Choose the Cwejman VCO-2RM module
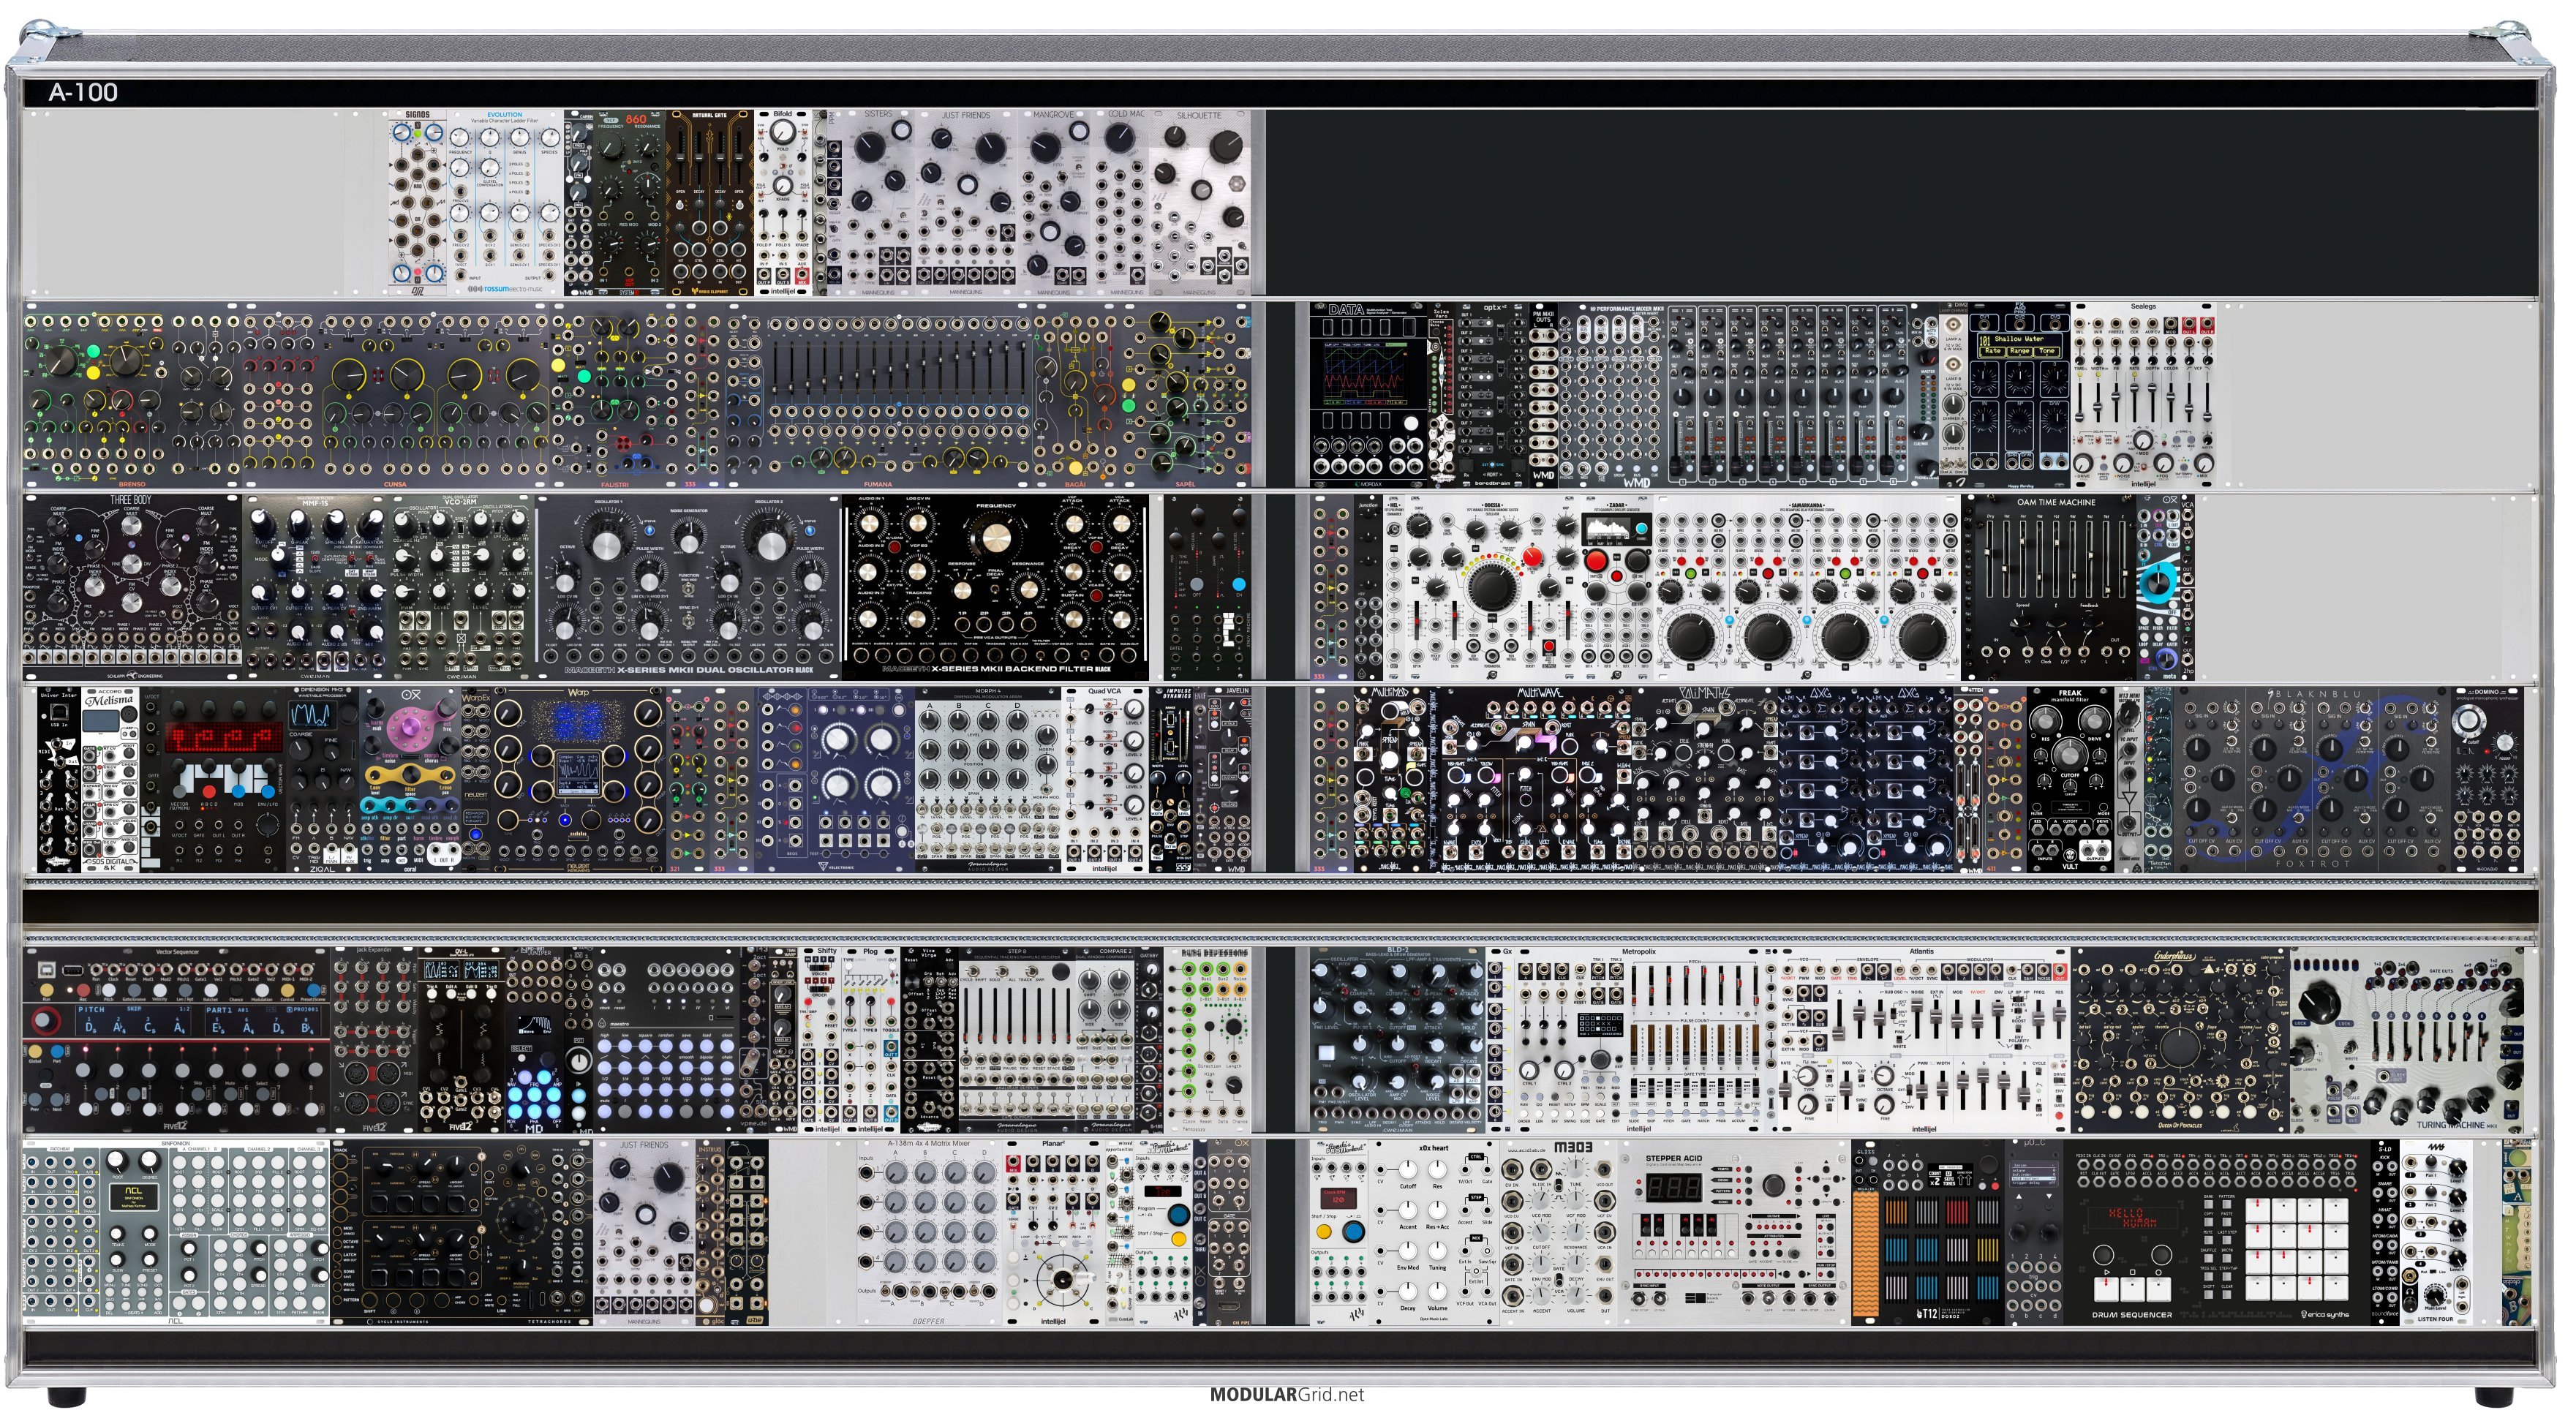Viewport: 2576px width, 1410px height. pos(462,588)
